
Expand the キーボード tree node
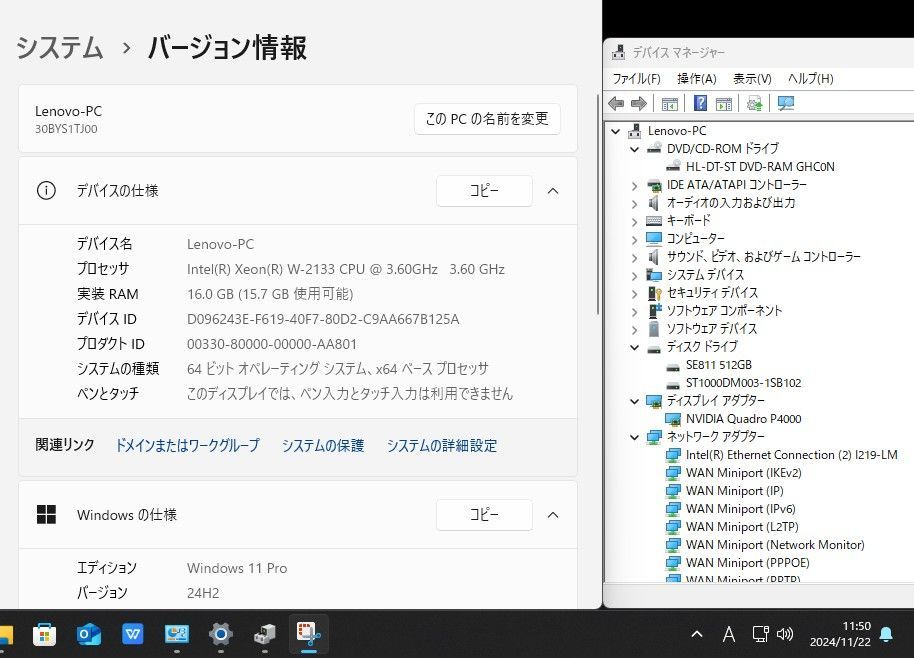coord(634,221)
